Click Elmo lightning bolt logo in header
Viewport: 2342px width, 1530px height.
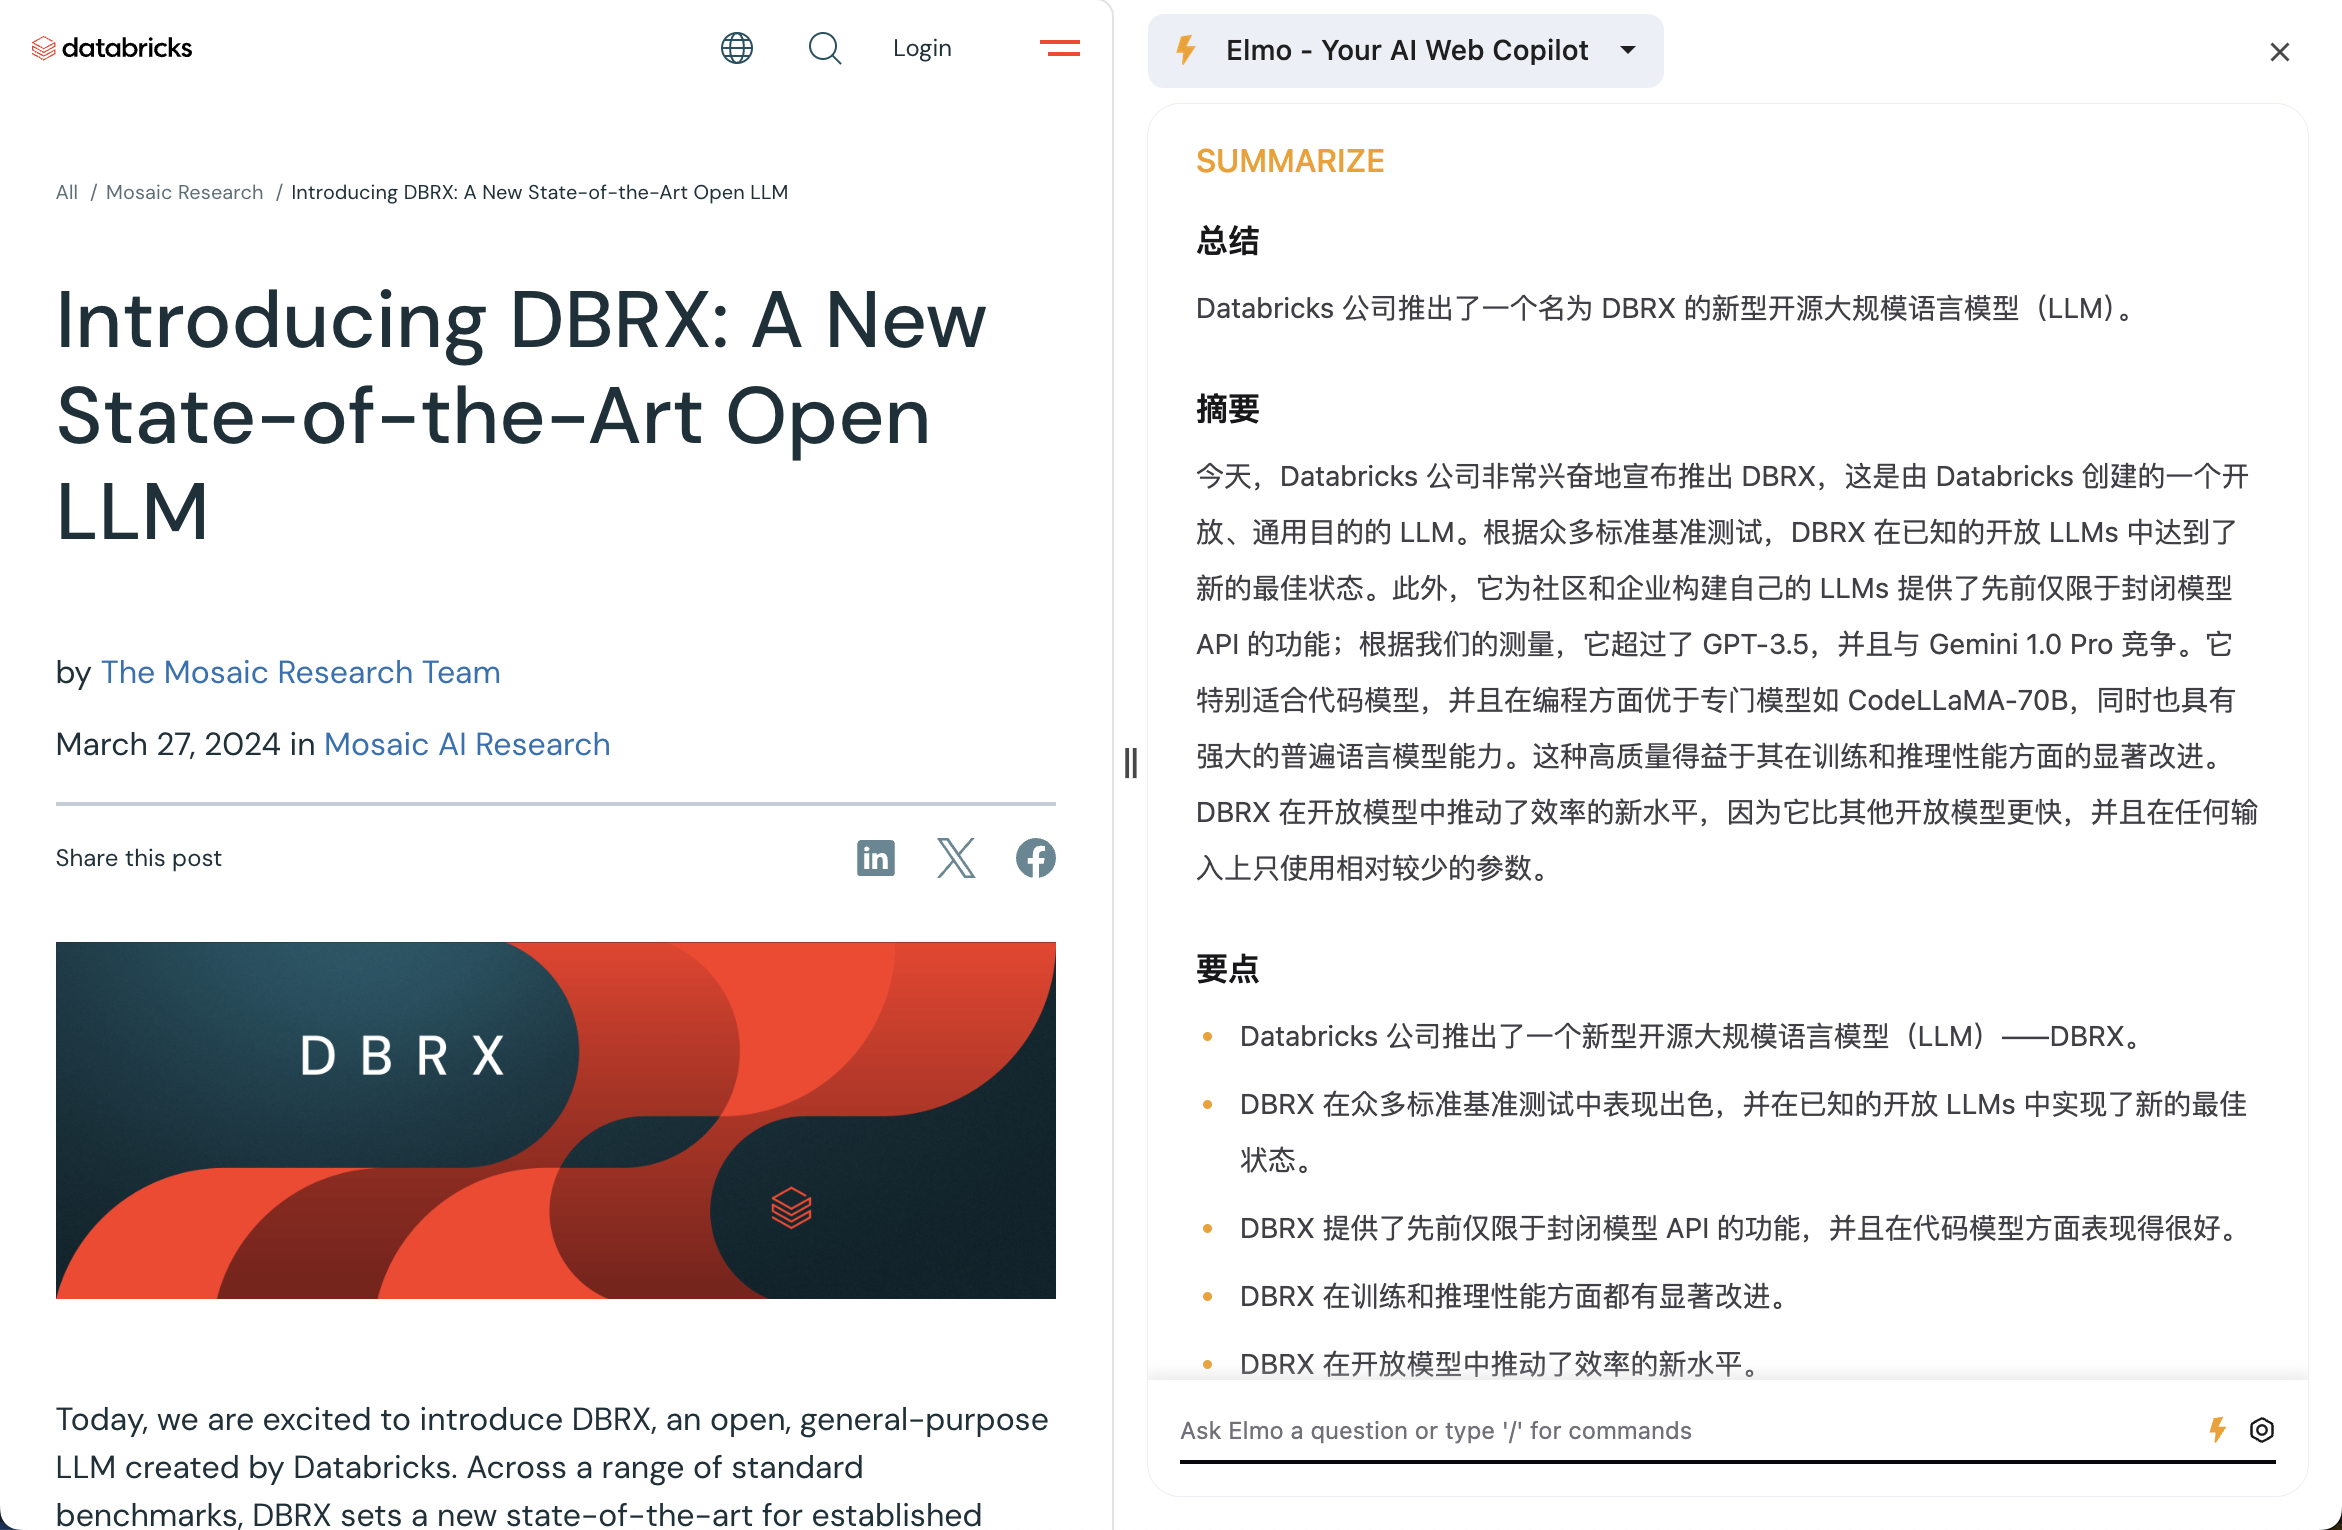(x=1186, y=50)
